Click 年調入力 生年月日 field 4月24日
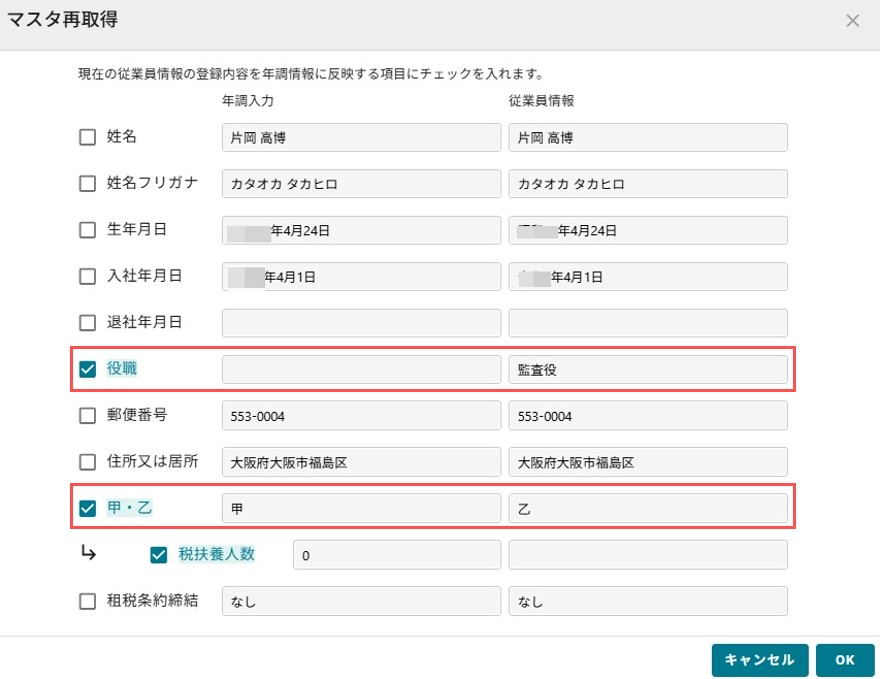The height and width of the screenshot is (679, 880). [x=361, y=231]
